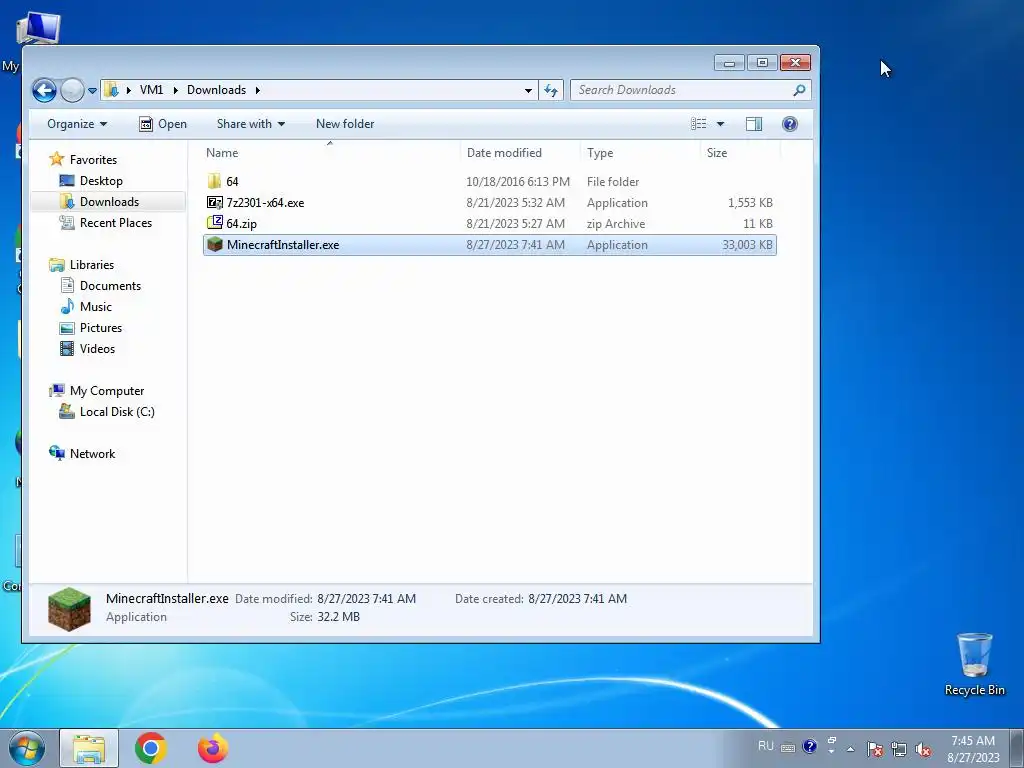Click the large Minecraft icon in details pane
Viewport: 1024px width, 768px height.
69,609
